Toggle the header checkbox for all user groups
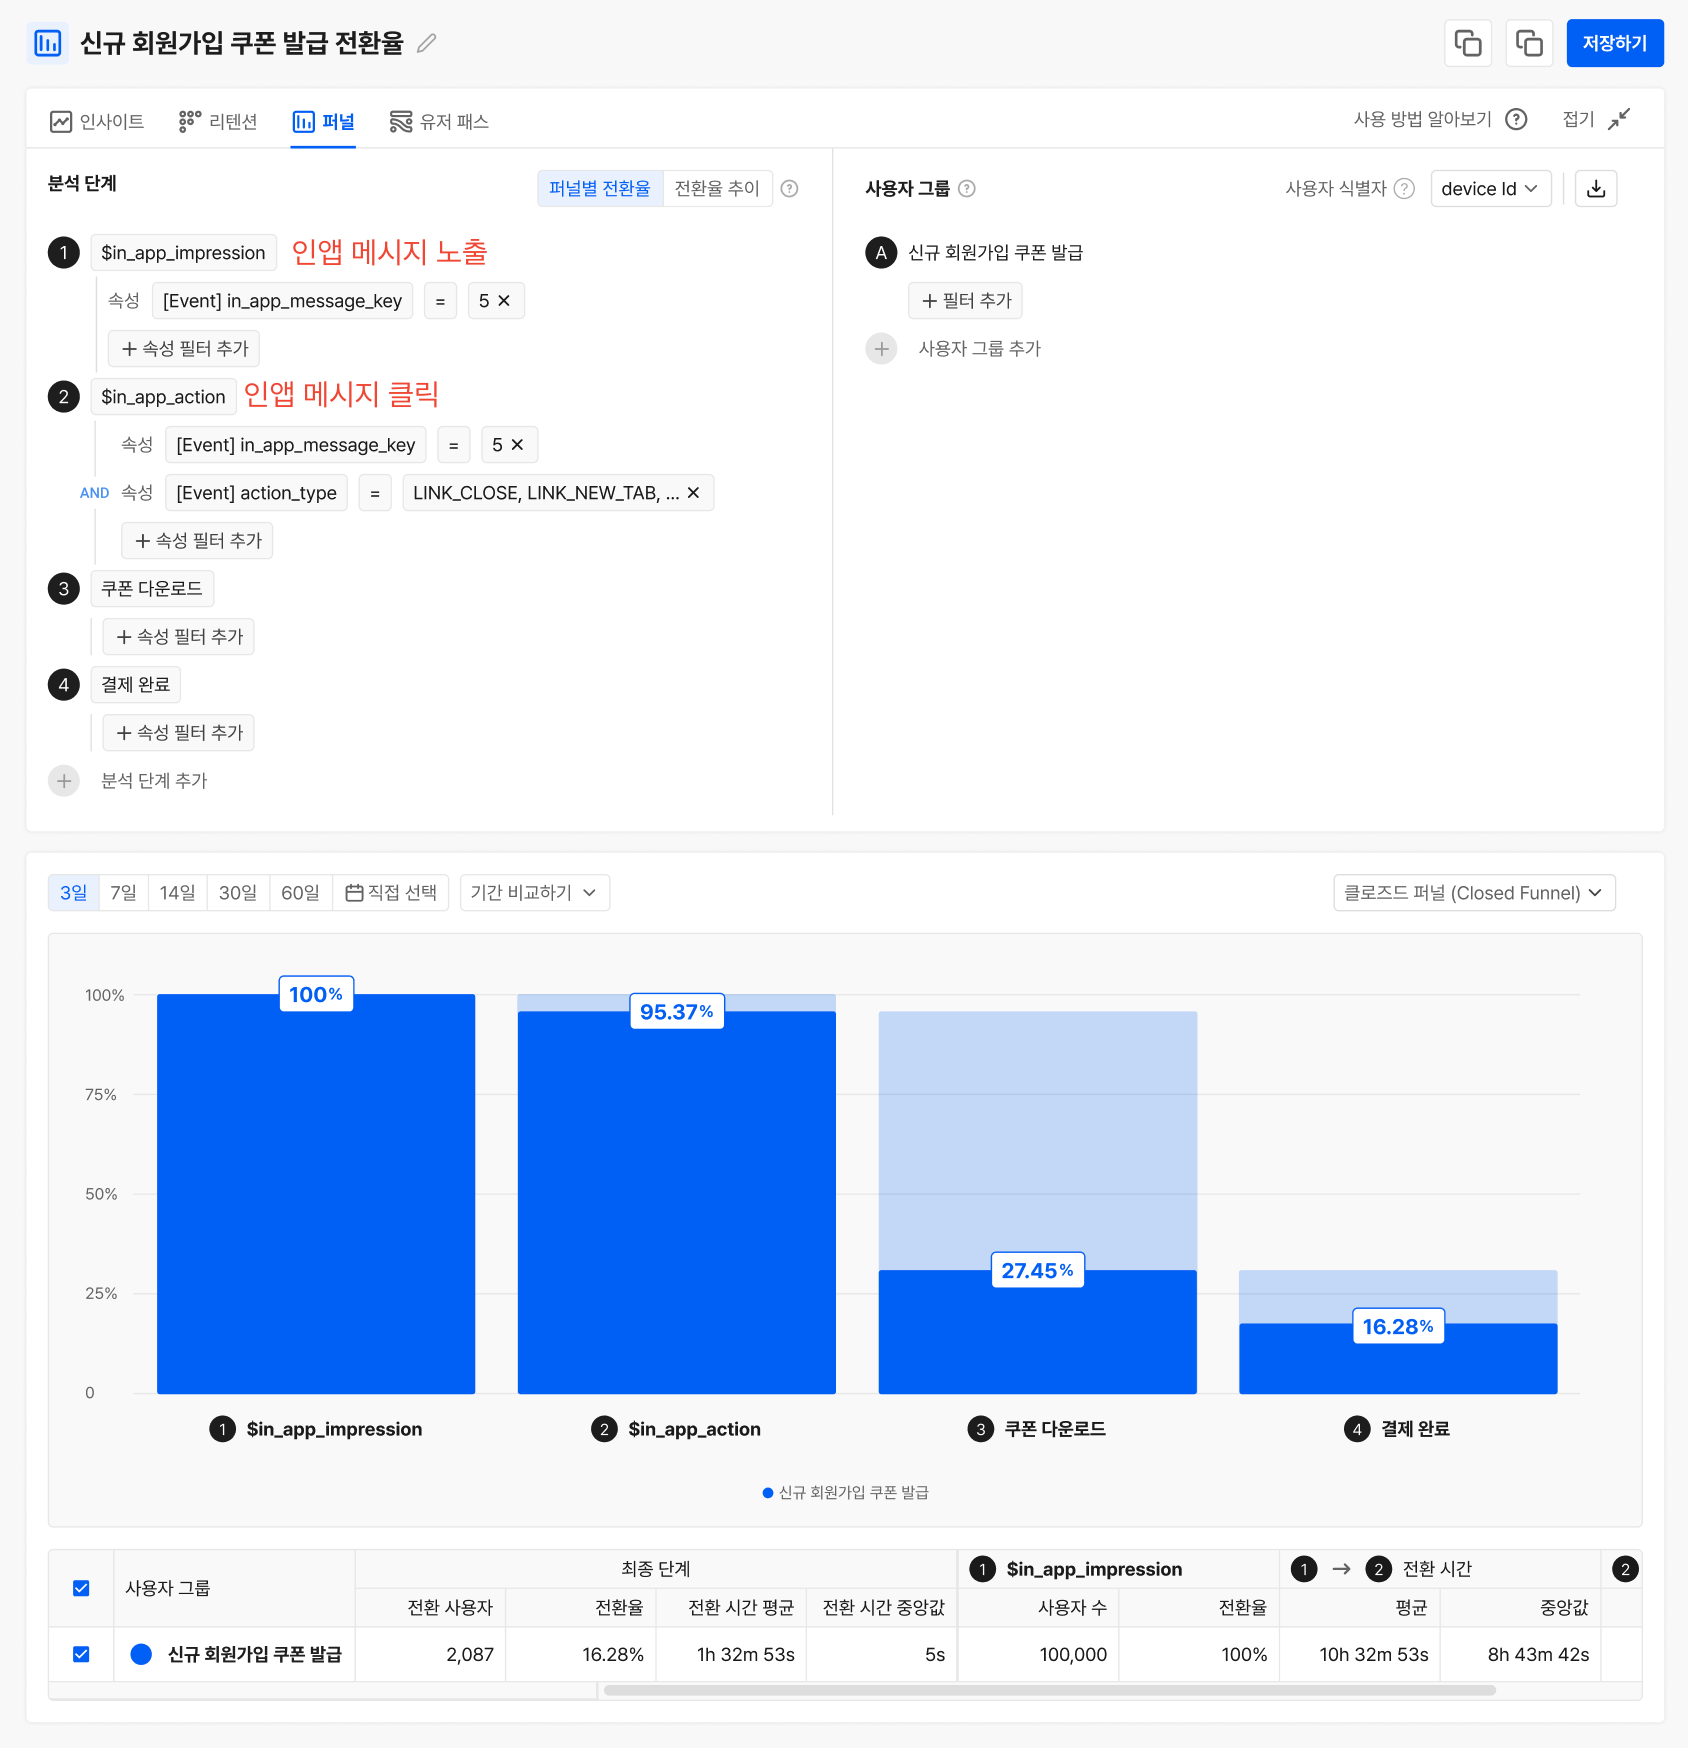1688x1748 pixels. point(81,1588)
